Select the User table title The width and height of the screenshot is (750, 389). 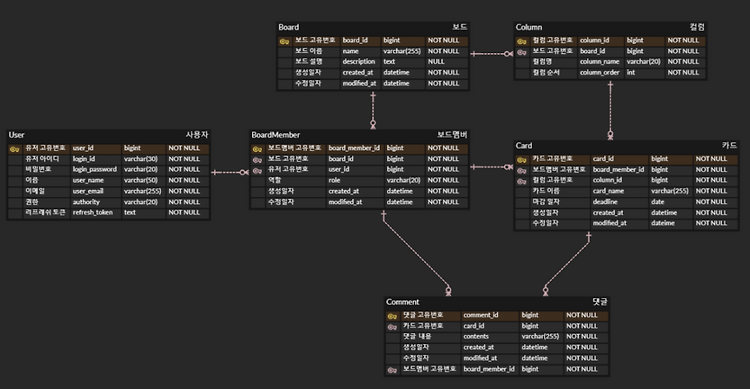tap(16, 135)
